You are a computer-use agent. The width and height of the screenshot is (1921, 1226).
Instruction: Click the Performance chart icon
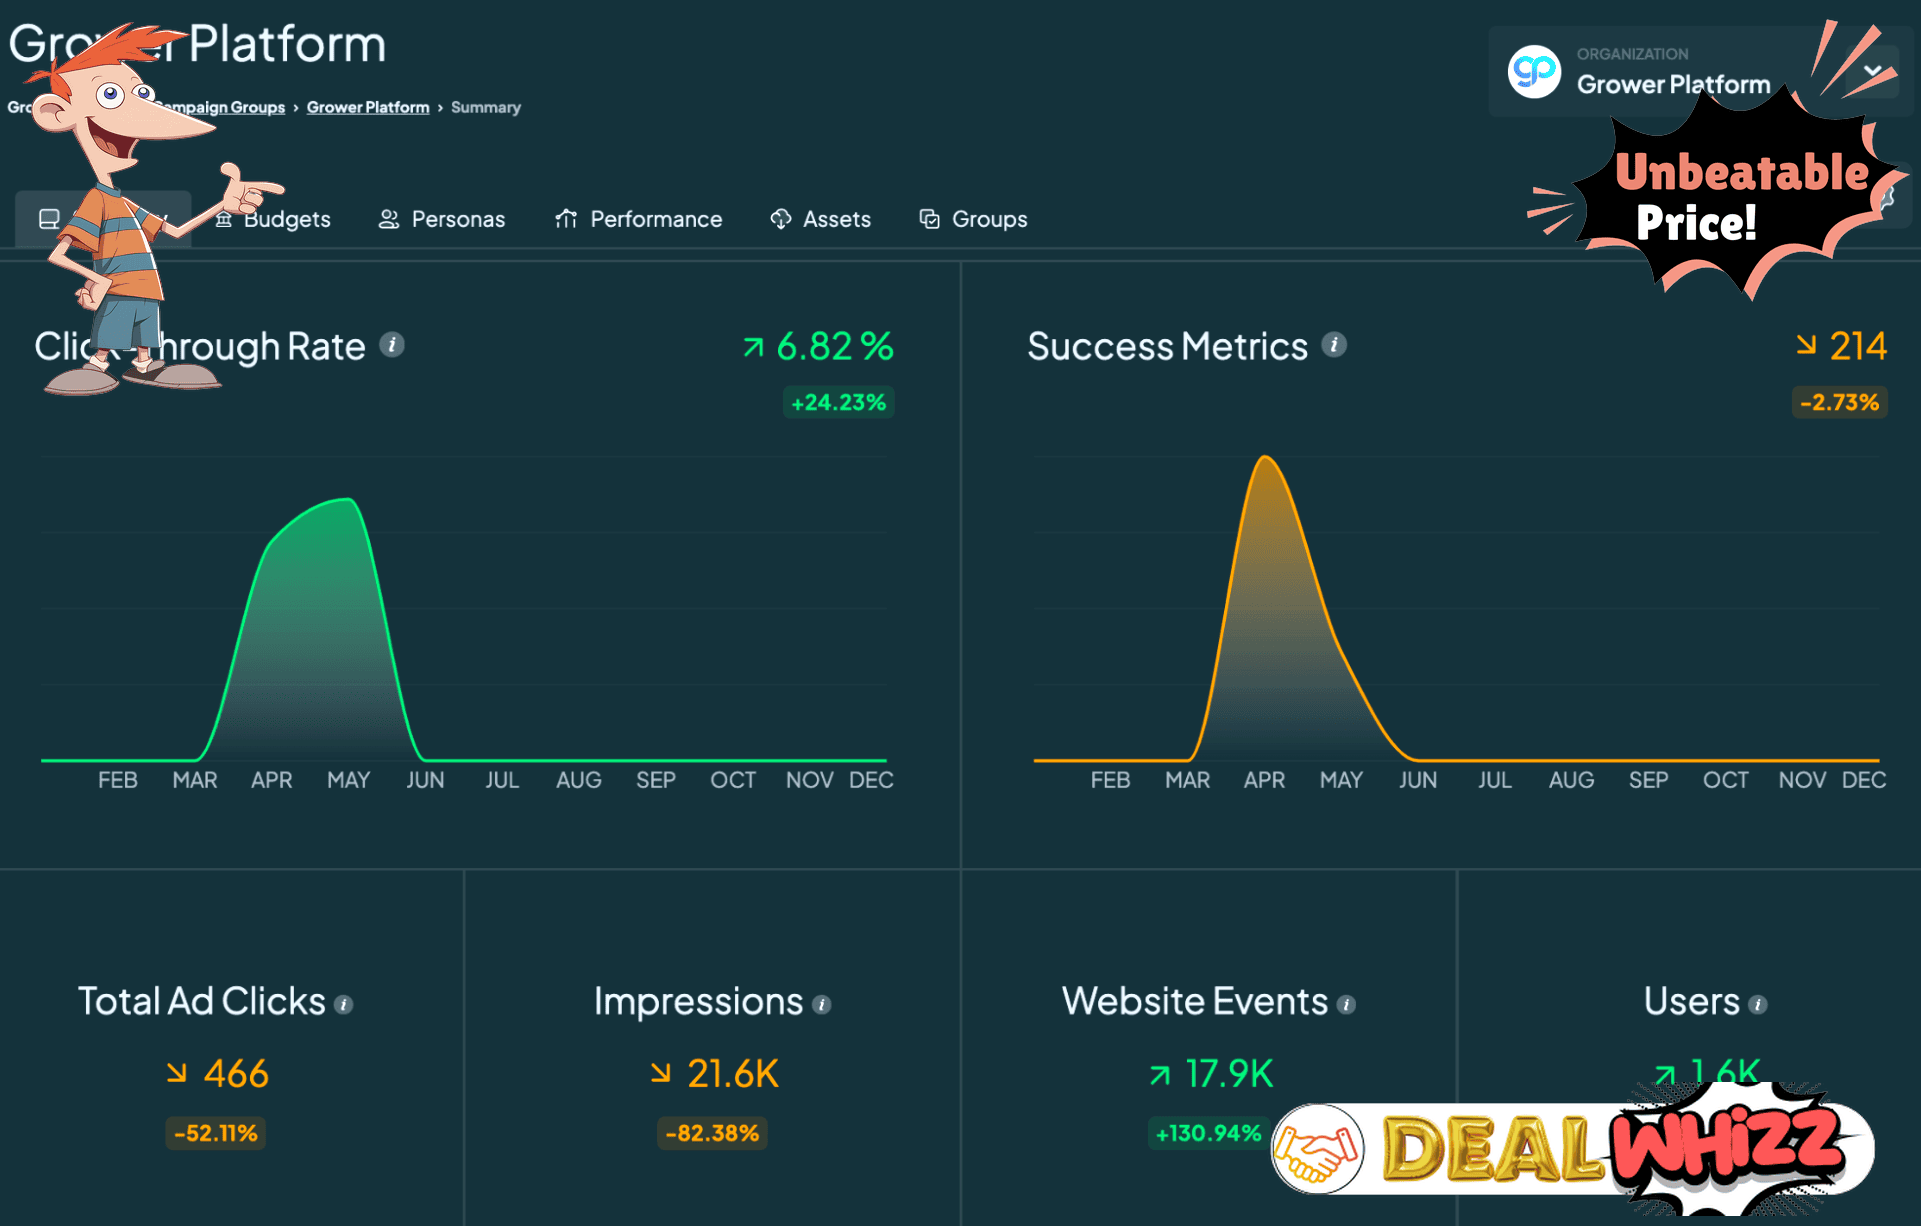tap(566, 219)
